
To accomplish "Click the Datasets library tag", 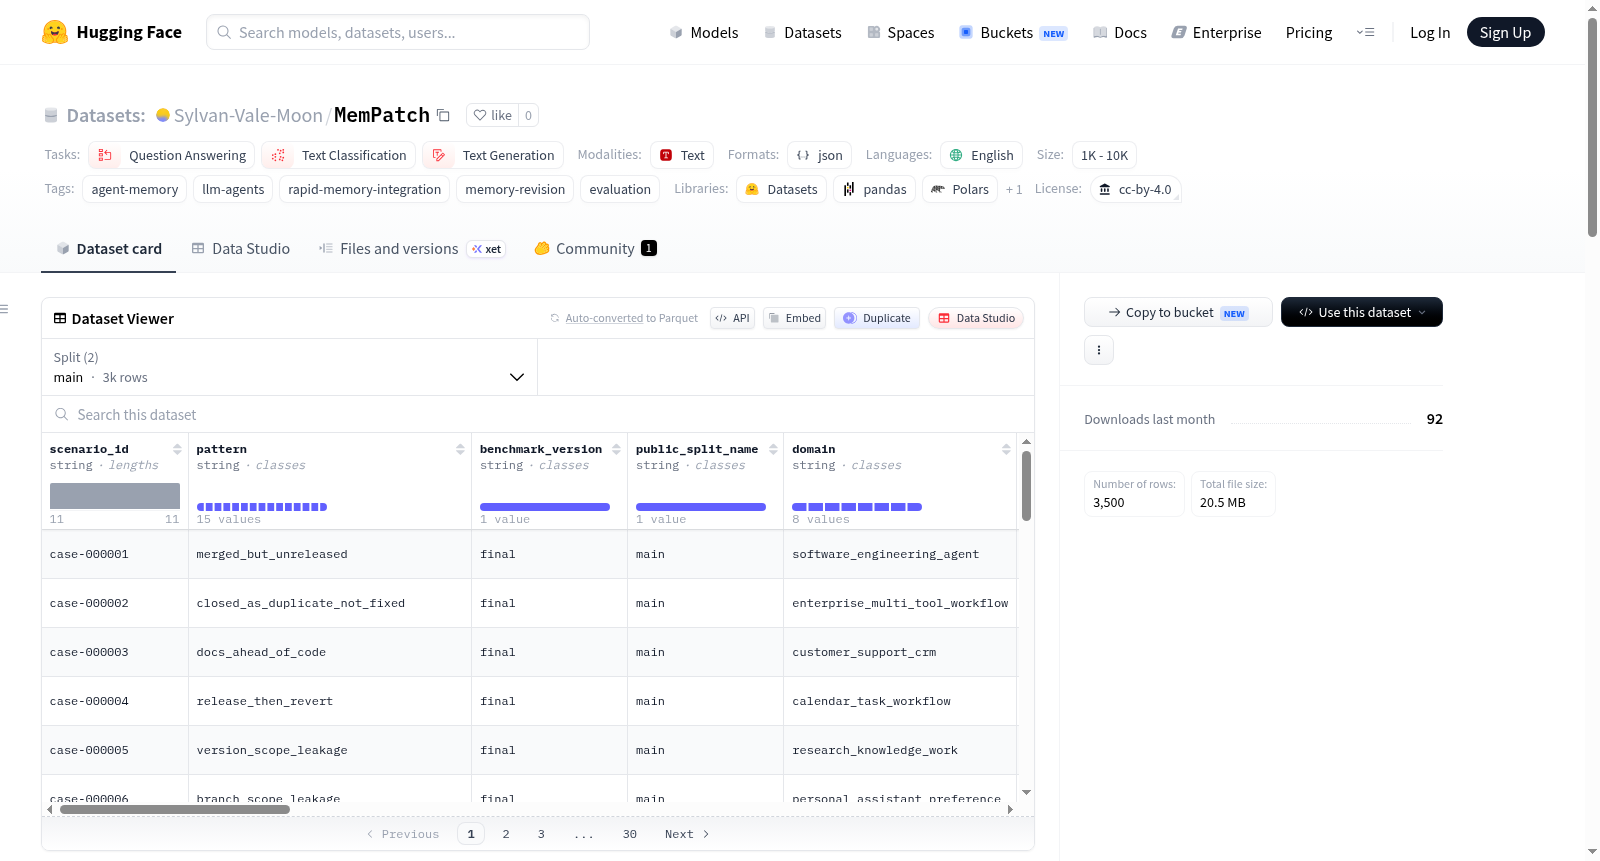I will pos(782,189).
